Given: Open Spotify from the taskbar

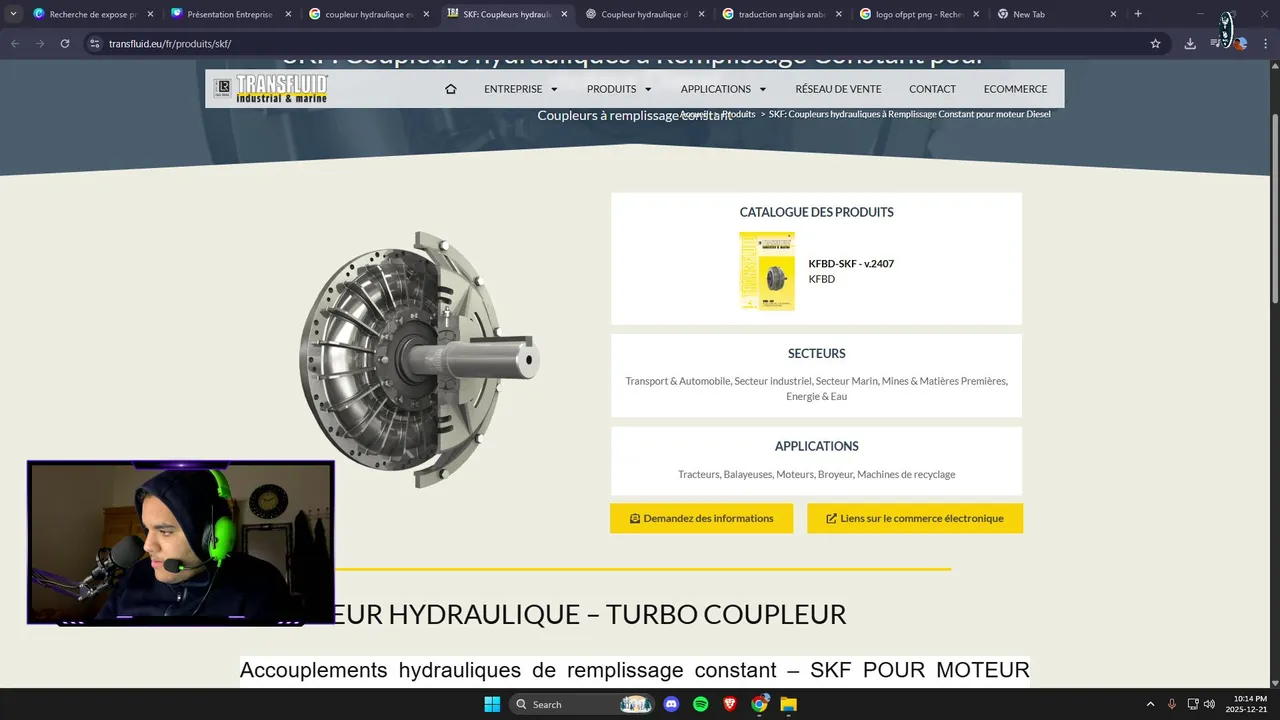Looking at the screenshot, I should point(701,704).
